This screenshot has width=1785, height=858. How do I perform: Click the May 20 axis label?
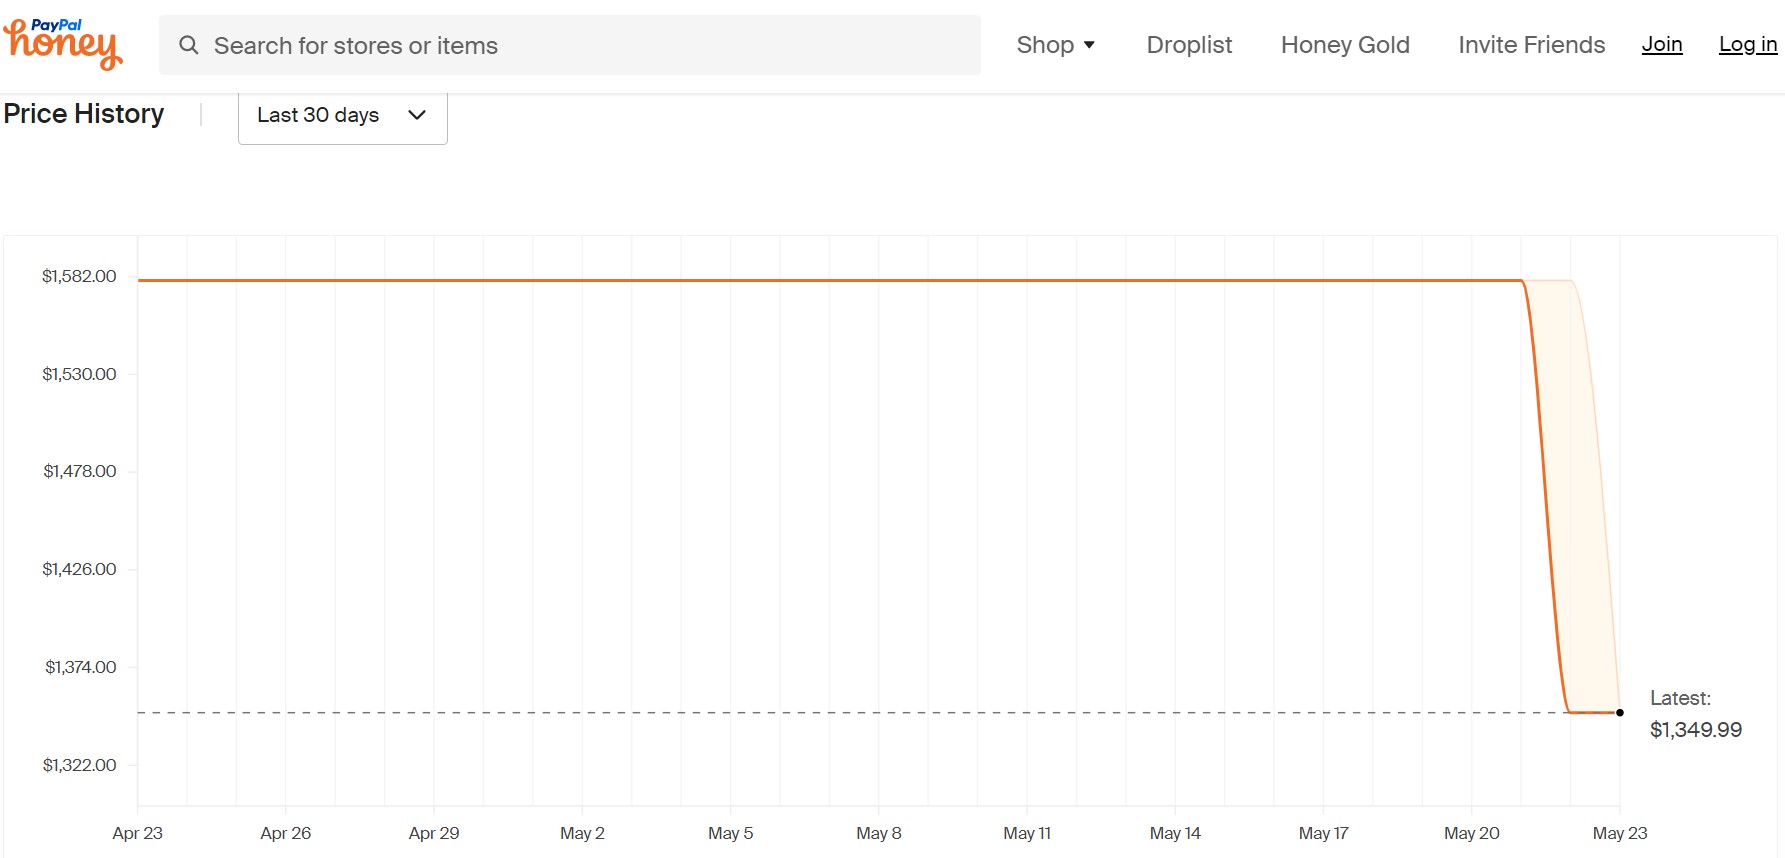(x=1472, y=833)
